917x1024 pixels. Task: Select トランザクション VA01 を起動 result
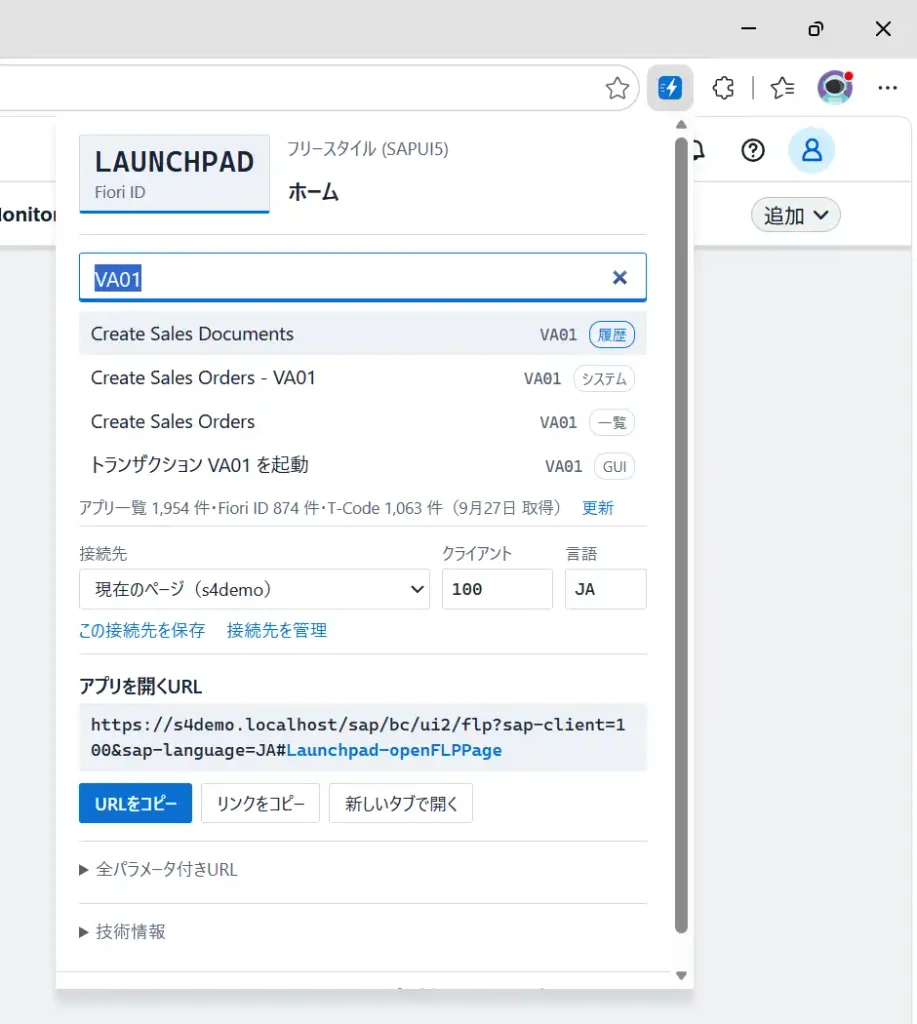click(x=362, y=466)
